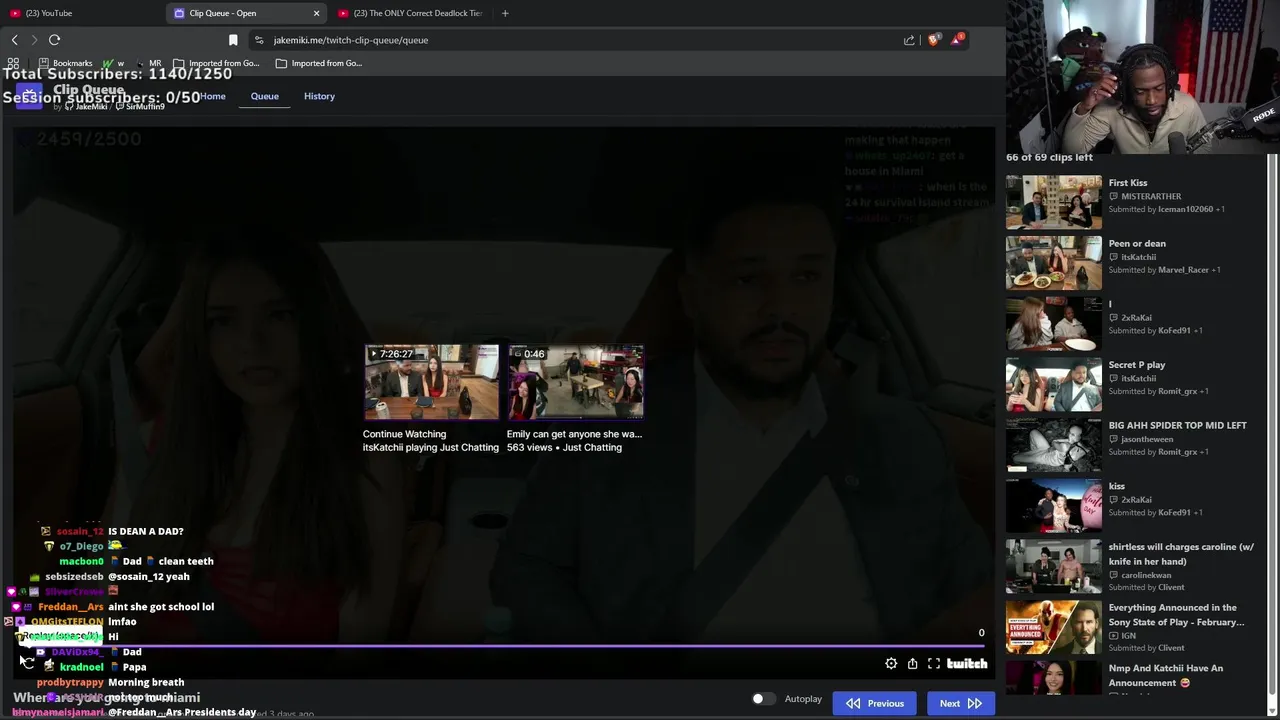Open the MR bookmark

pyautogui.click(x=148, y=63)
